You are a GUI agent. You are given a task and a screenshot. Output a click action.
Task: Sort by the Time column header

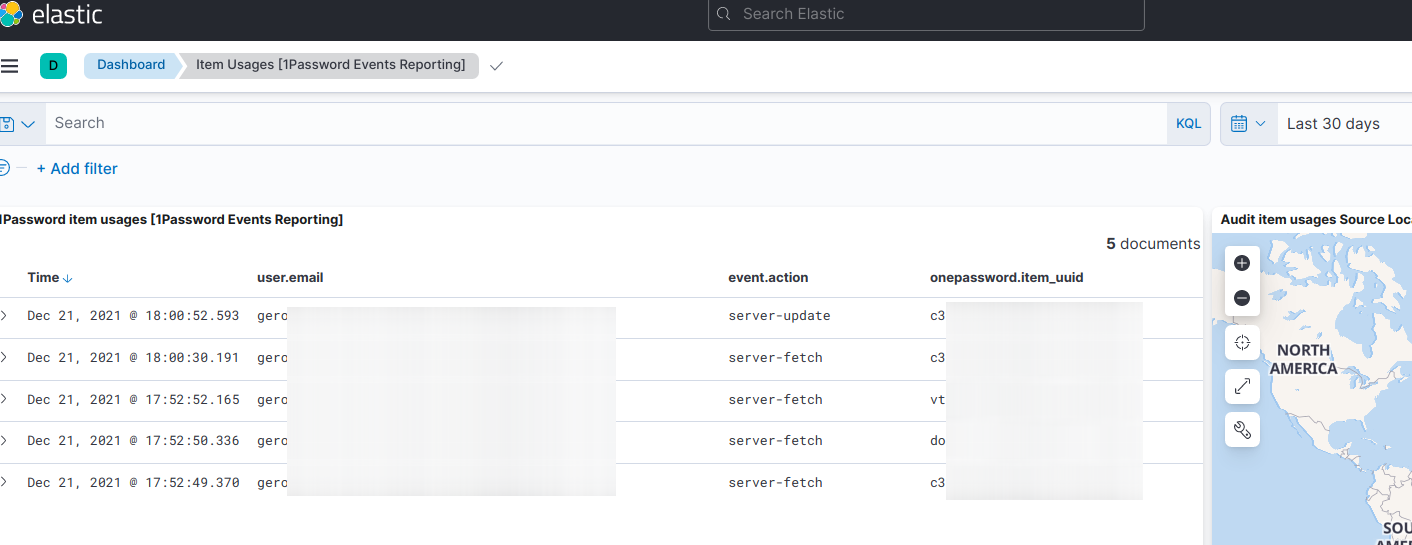50,277
